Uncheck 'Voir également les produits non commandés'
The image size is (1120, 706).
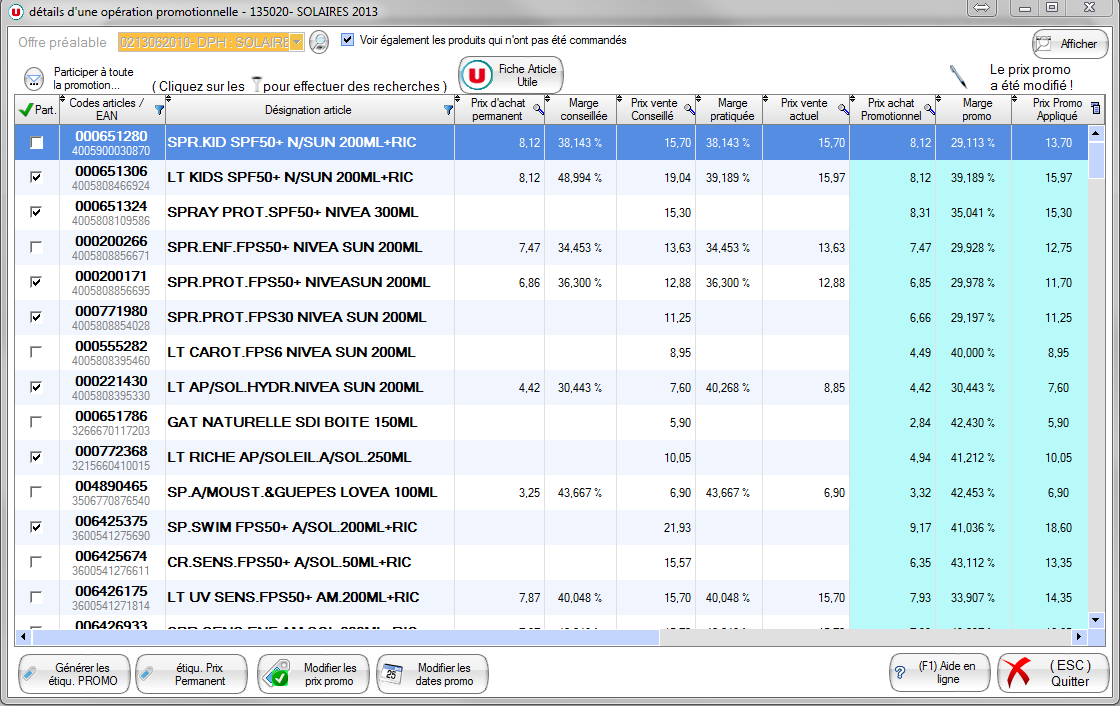coord(348,41)
